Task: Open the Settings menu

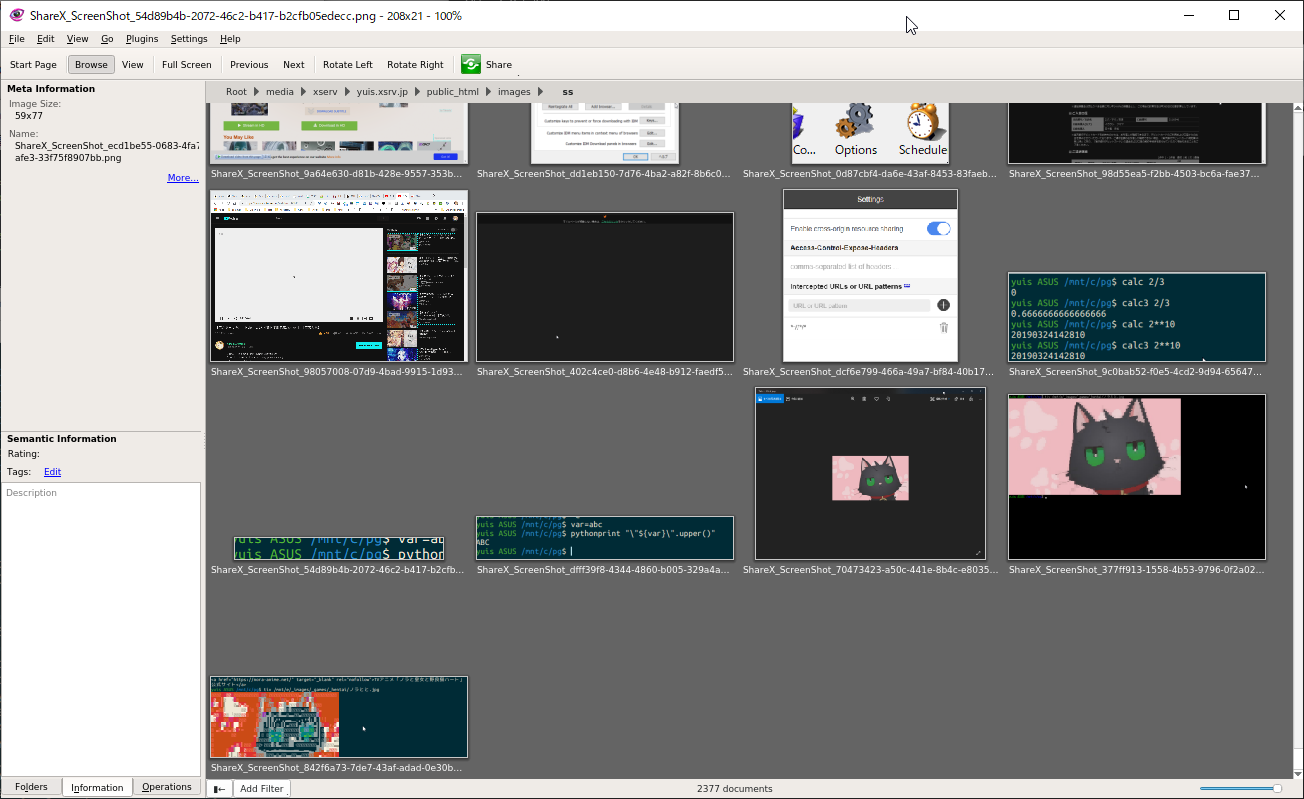Action: pyautogui.click(x=189, y=39)
